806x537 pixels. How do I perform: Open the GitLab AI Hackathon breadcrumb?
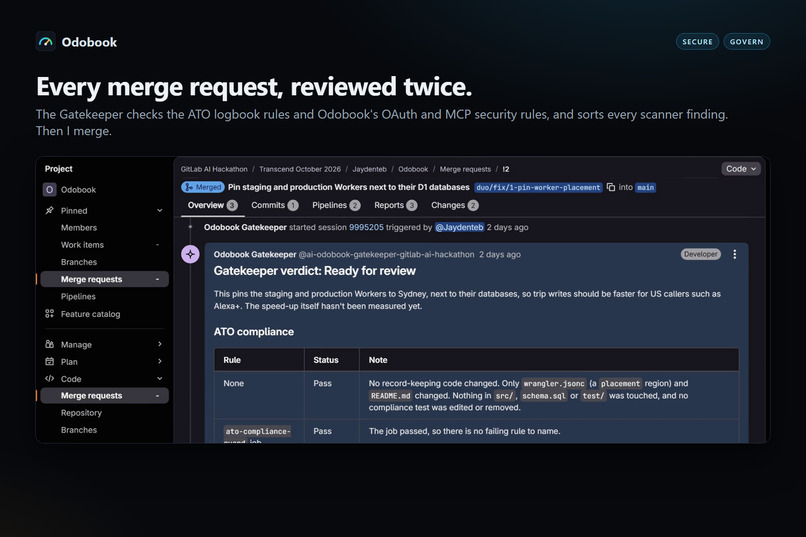(x=214, y=169)
